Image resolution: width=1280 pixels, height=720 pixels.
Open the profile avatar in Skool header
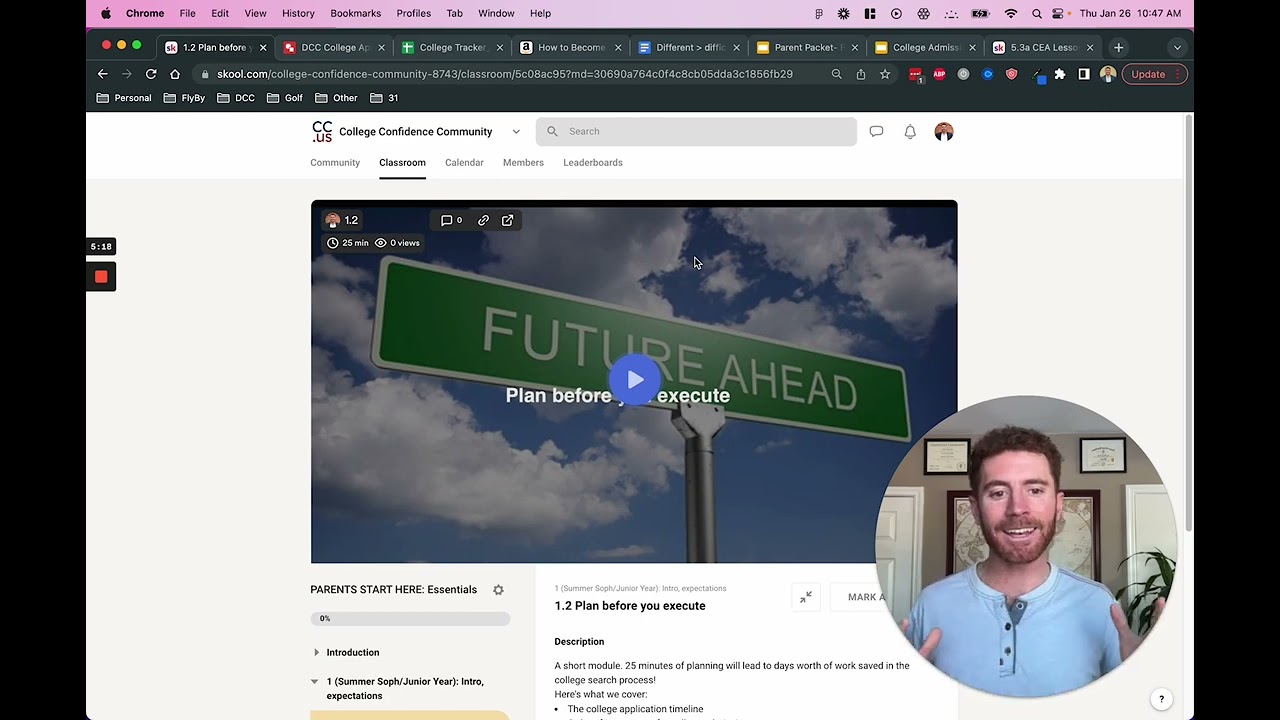(944, 131)
